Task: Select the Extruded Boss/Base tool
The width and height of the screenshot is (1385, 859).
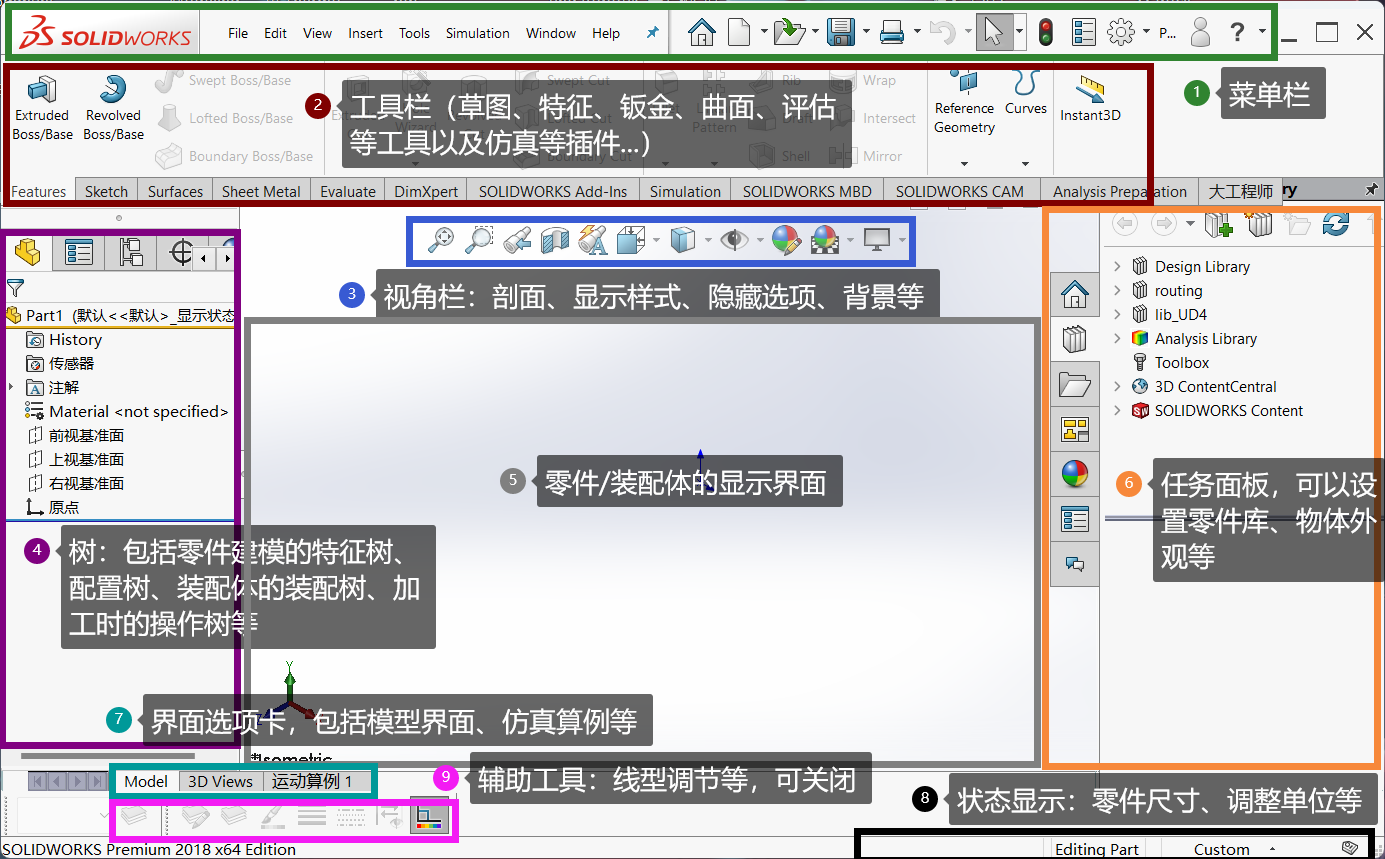Action: pyautogui.click(x=41, y=108)
